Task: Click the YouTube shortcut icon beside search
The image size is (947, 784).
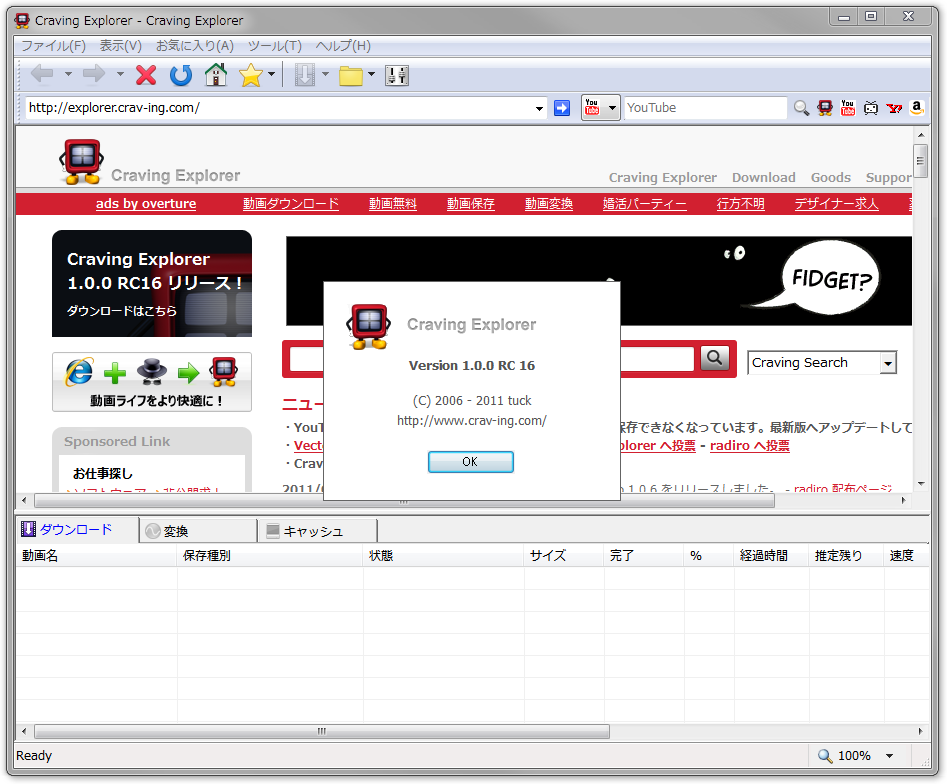Action: (847, 108)
